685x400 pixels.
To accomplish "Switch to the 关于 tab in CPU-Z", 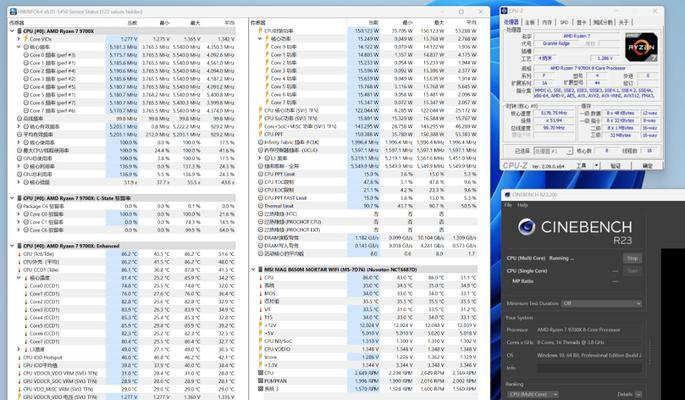I will 624,22.
